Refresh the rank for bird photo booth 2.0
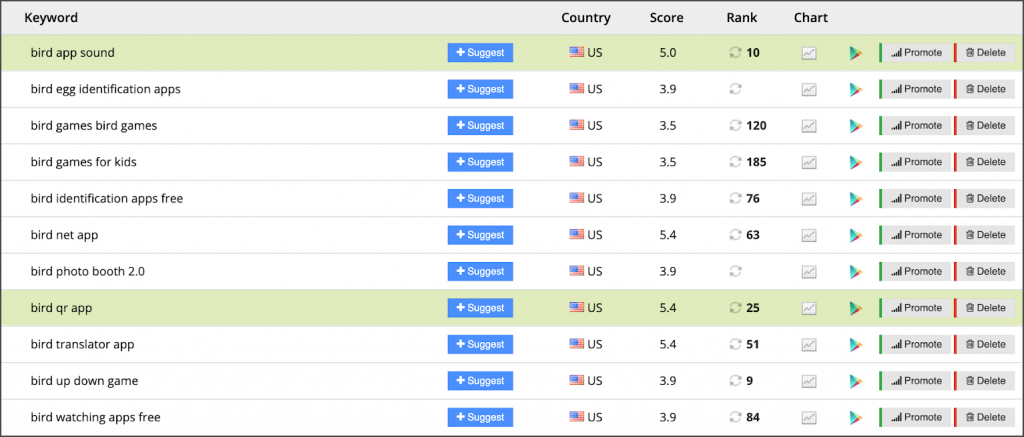Viewport: 1024px width, 437px height. [x=735, y=272]
